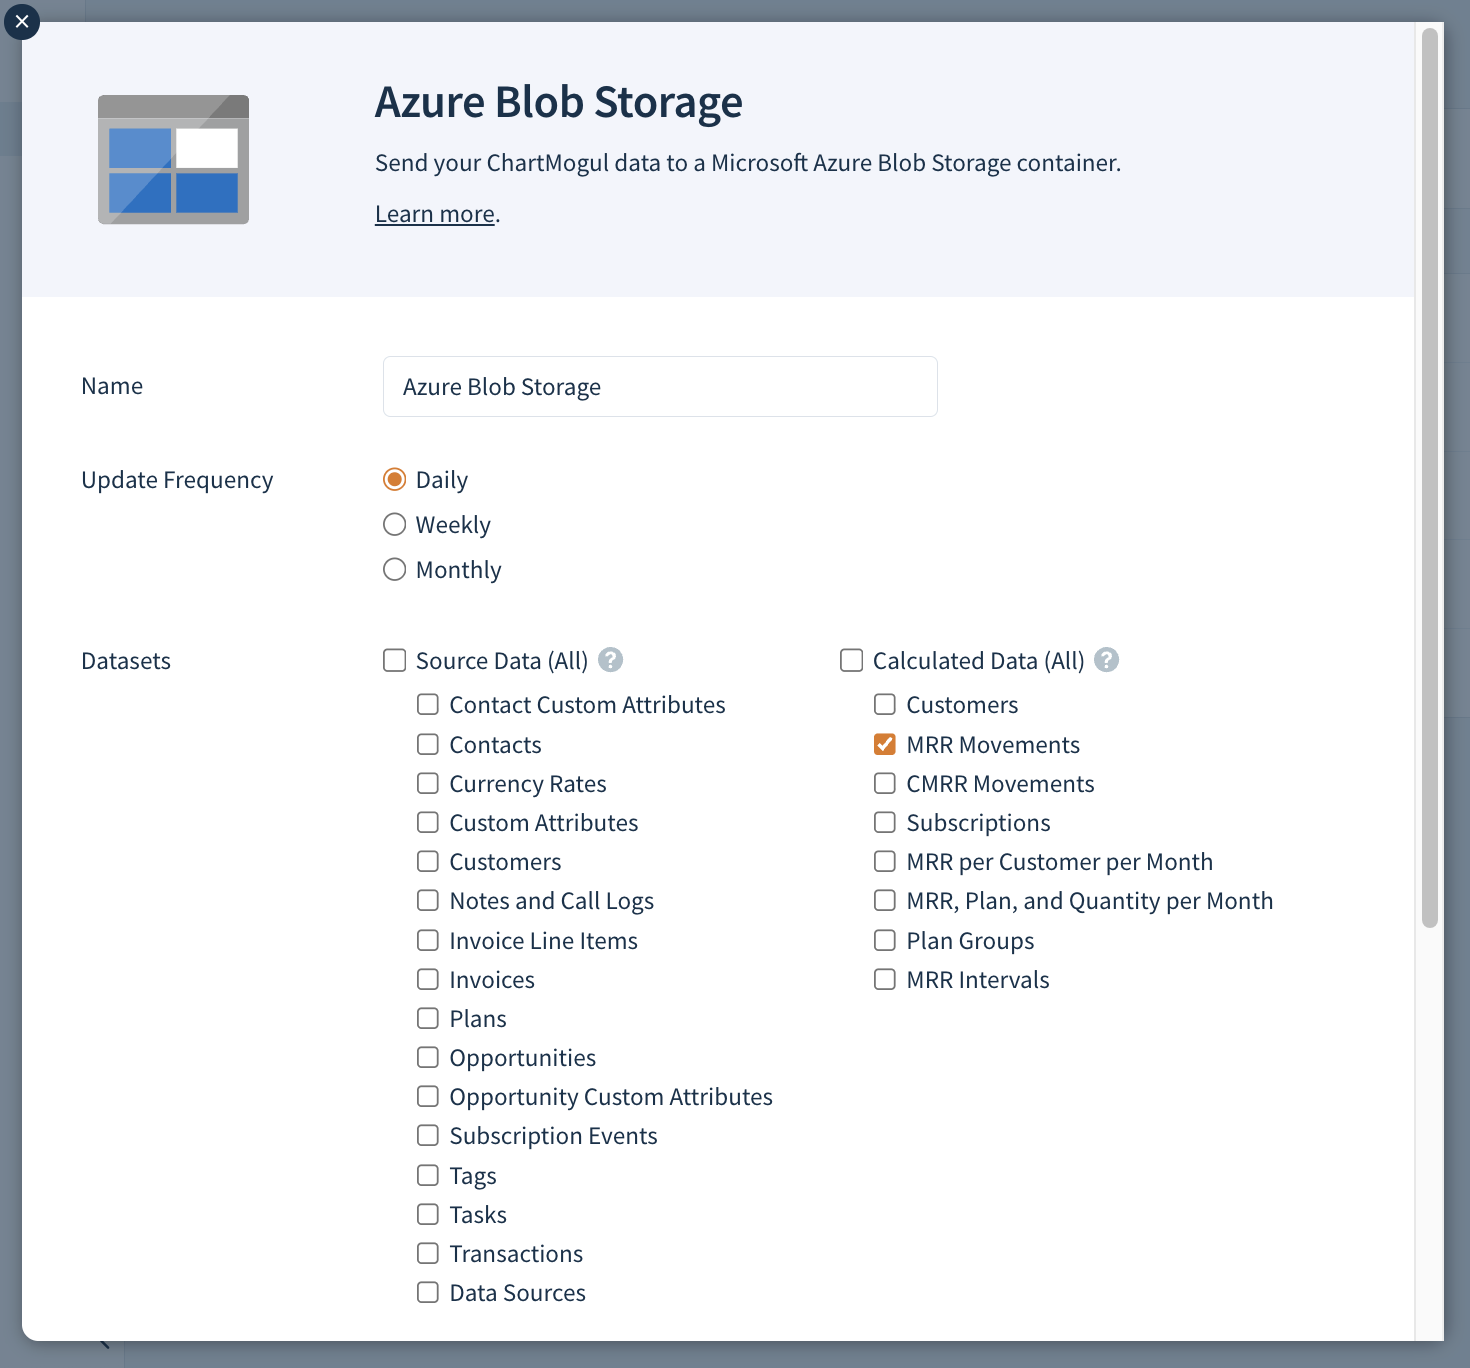Click the close X in the corner

pyautogui.click(x=22, y=22)
